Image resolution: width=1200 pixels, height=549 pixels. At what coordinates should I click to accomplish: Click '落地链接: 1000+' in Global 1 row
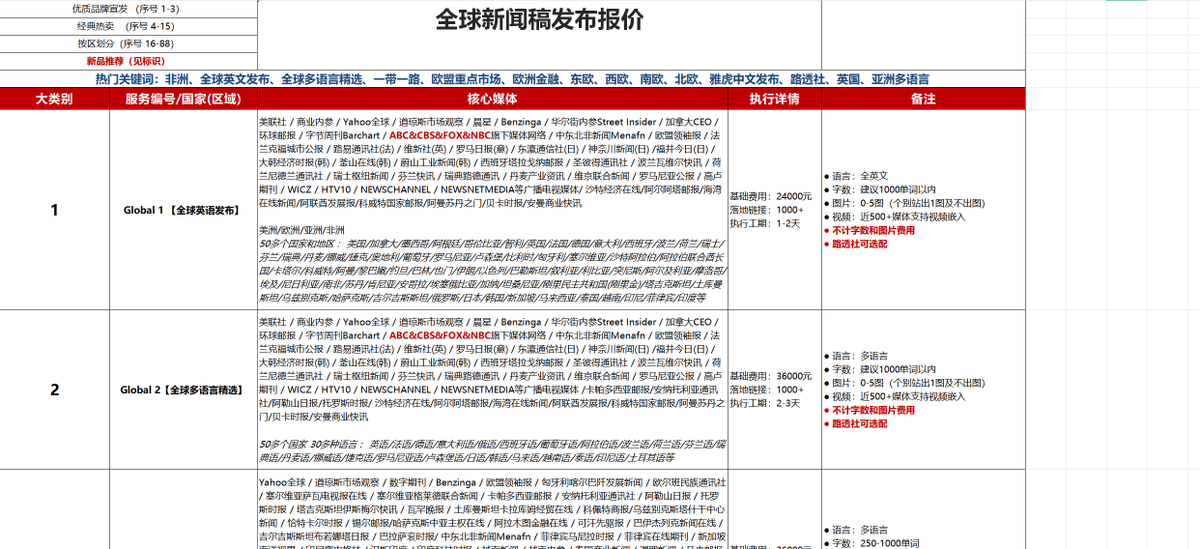pyautogui.click(x=767, y=210)
